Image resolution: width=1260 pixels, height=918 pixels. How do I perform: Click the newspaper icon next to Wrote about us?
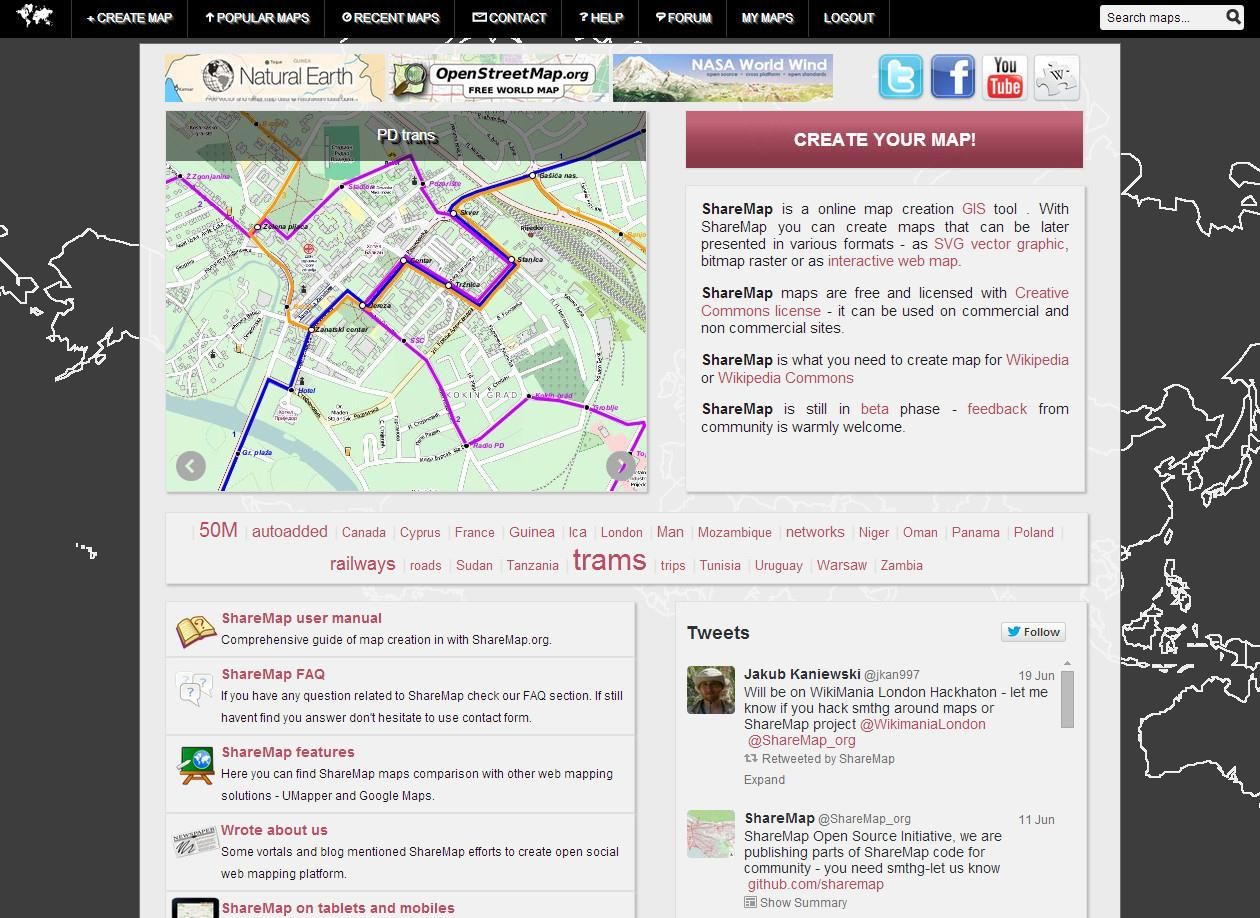196,843
